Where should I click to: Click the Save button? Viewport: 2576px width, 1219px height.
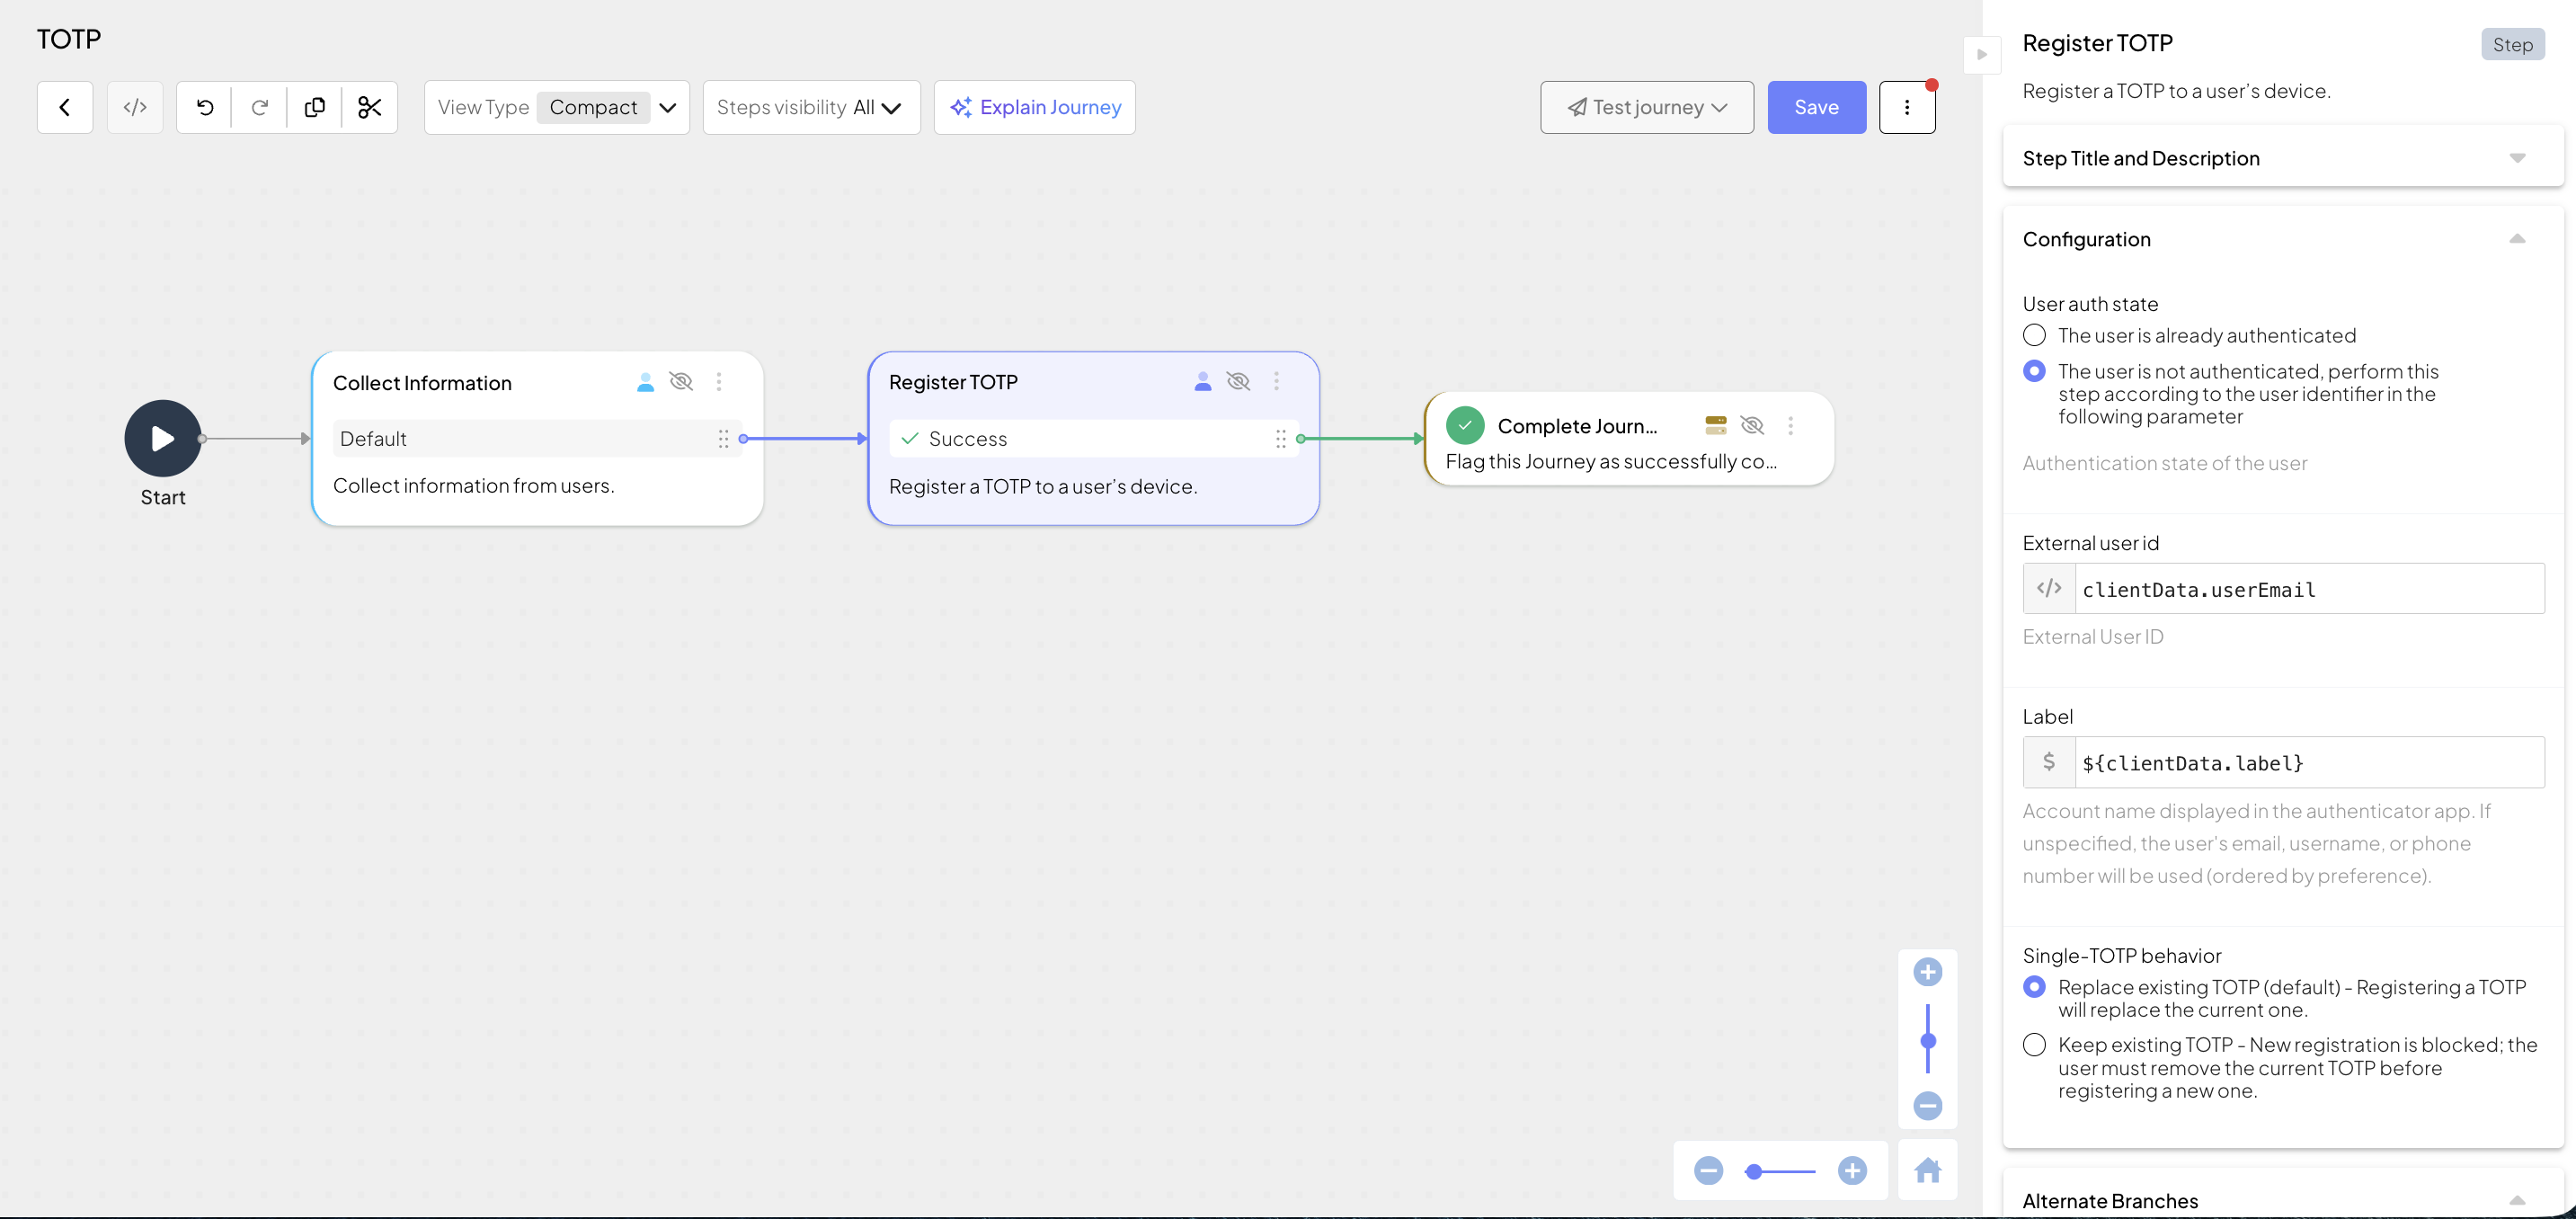point(1816,107)
